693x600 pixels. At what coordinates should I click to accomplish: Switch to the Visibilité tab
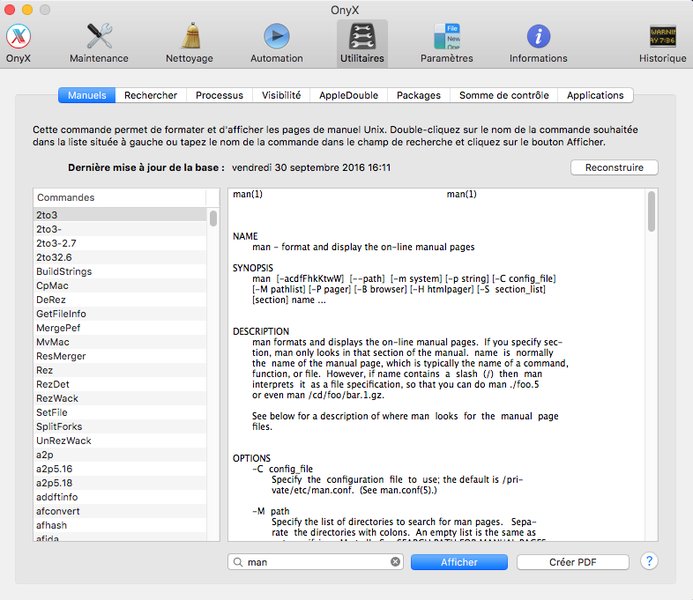pyautogui.click(x=281, y=95)
